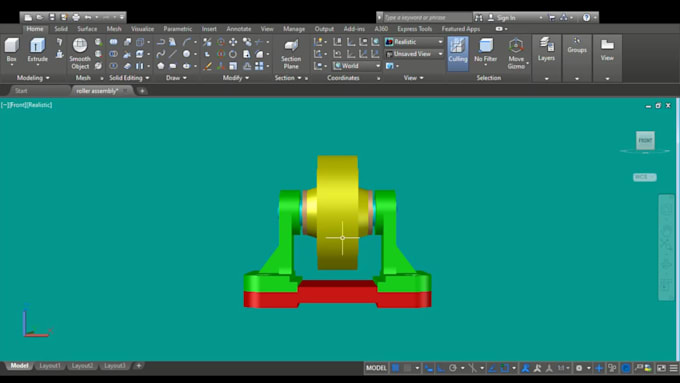Open a file via the Open folder icon

point(40,17)
